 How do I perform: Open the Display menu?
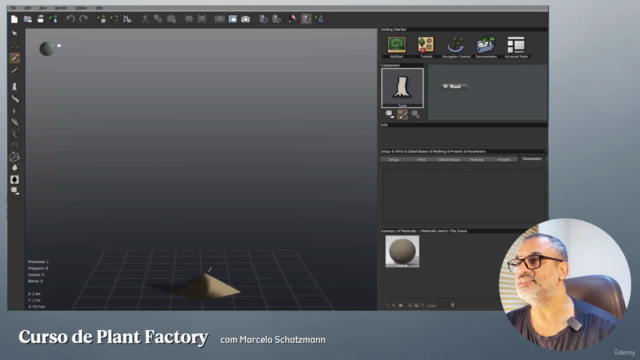[x=81, y=8]
